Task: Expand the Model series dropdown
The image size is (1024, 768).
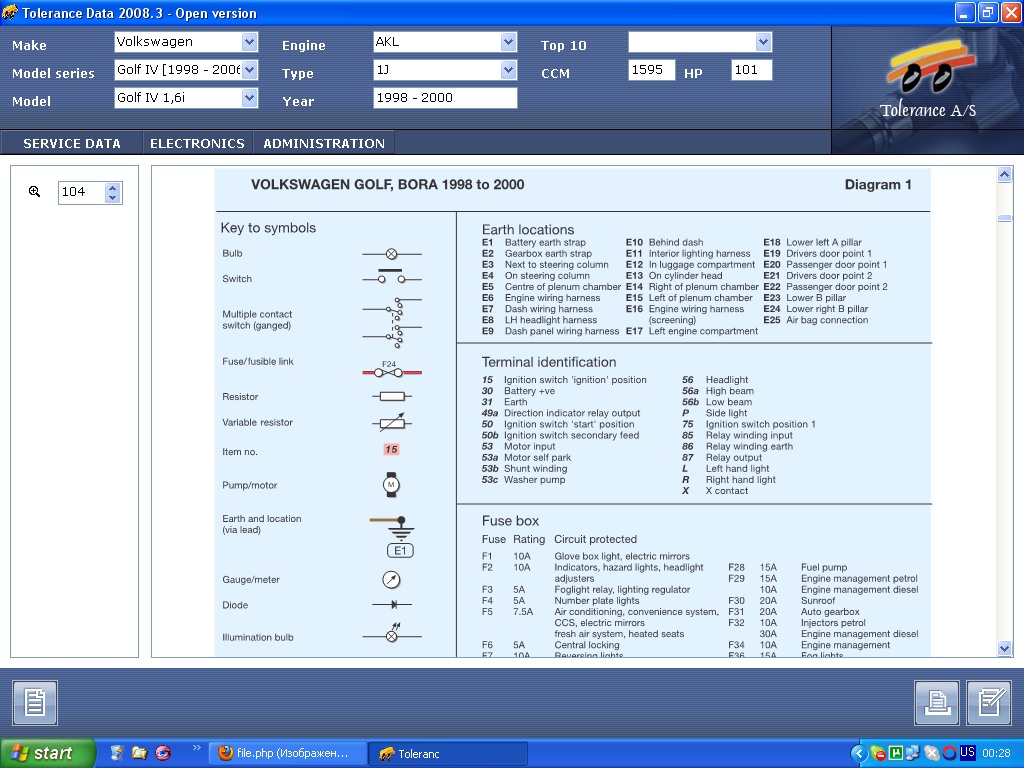Action: [249, 70]
